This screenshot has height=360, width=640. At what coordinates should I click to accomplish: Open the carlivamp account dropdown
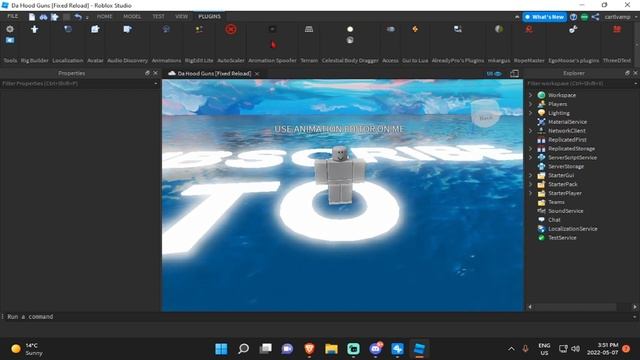[620, 17]
